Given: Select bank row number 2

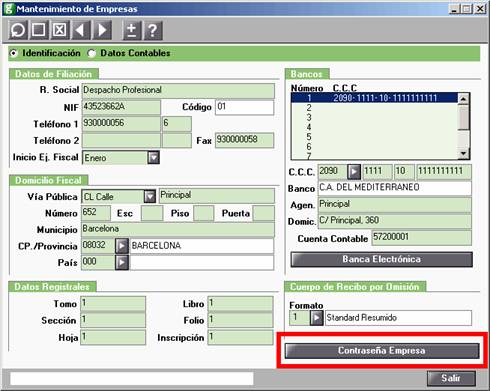Looking at the screenshot, I should click(374, 108).
